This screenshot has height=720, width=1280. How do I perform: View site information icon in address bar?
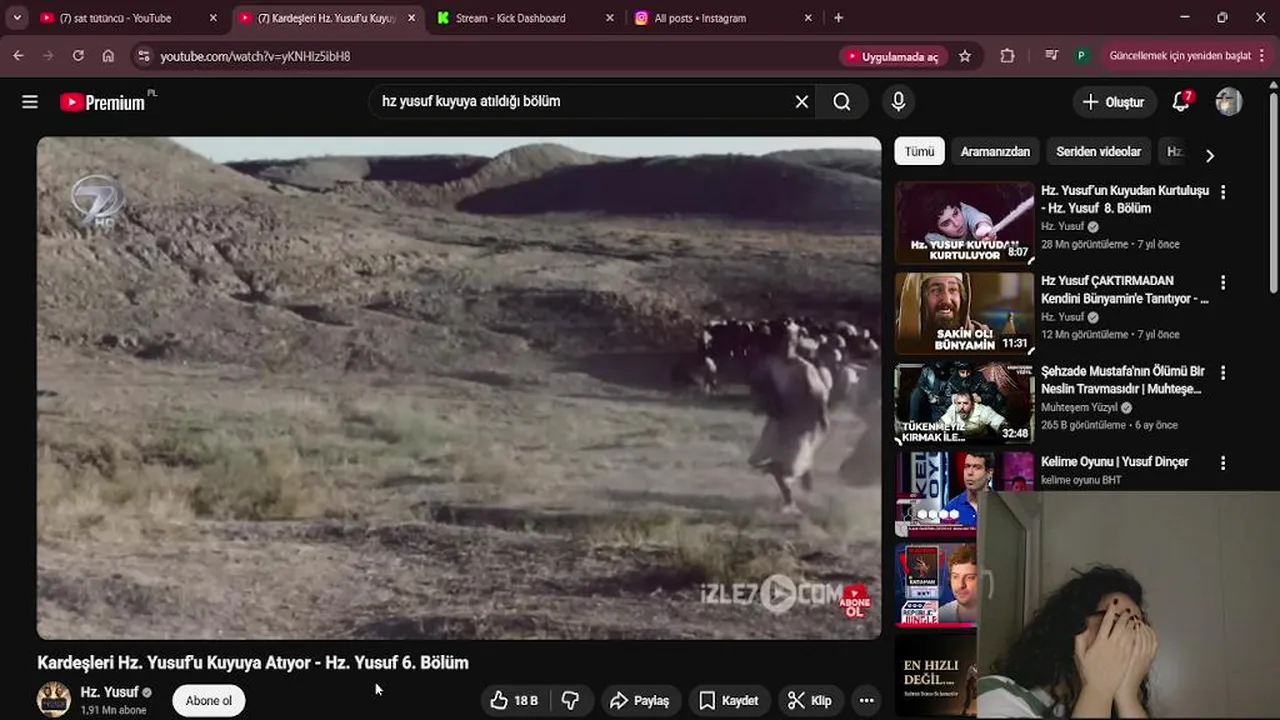pos(143,57)
